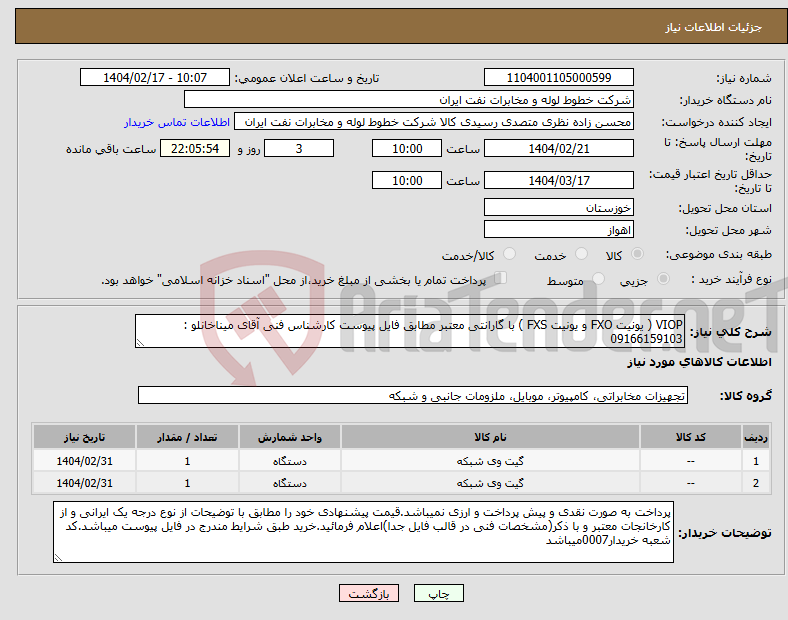Image resolution: width=788 pixels, height=620 pixels.
Task: Click the price validity date 1404/03/17
Action: (x=558, y=180)
